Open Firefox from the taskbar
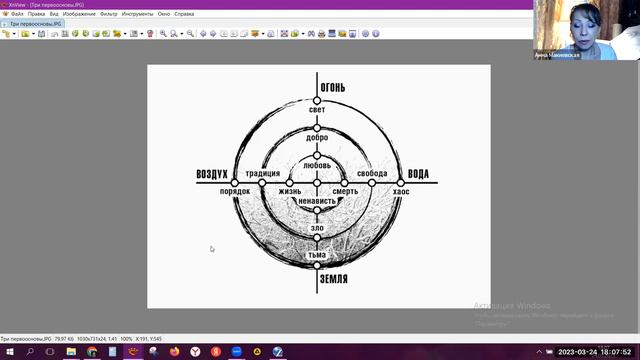The width and height of the screenshot is (640, 360). point(174,351)
